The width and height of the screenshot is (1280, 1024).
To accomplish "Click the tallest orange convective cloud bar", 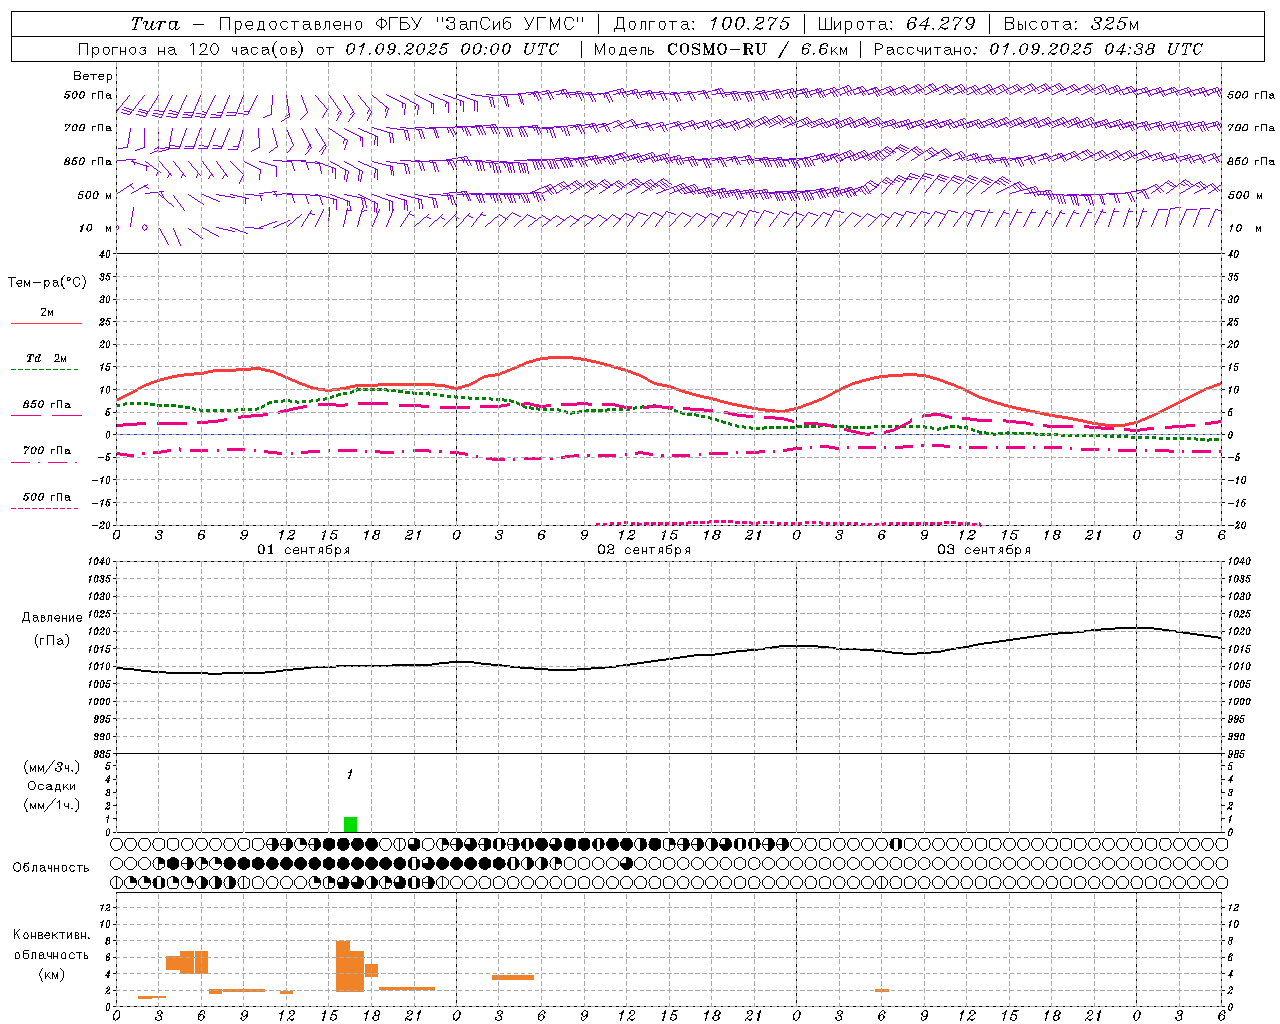I will click(x=343, y=966).
